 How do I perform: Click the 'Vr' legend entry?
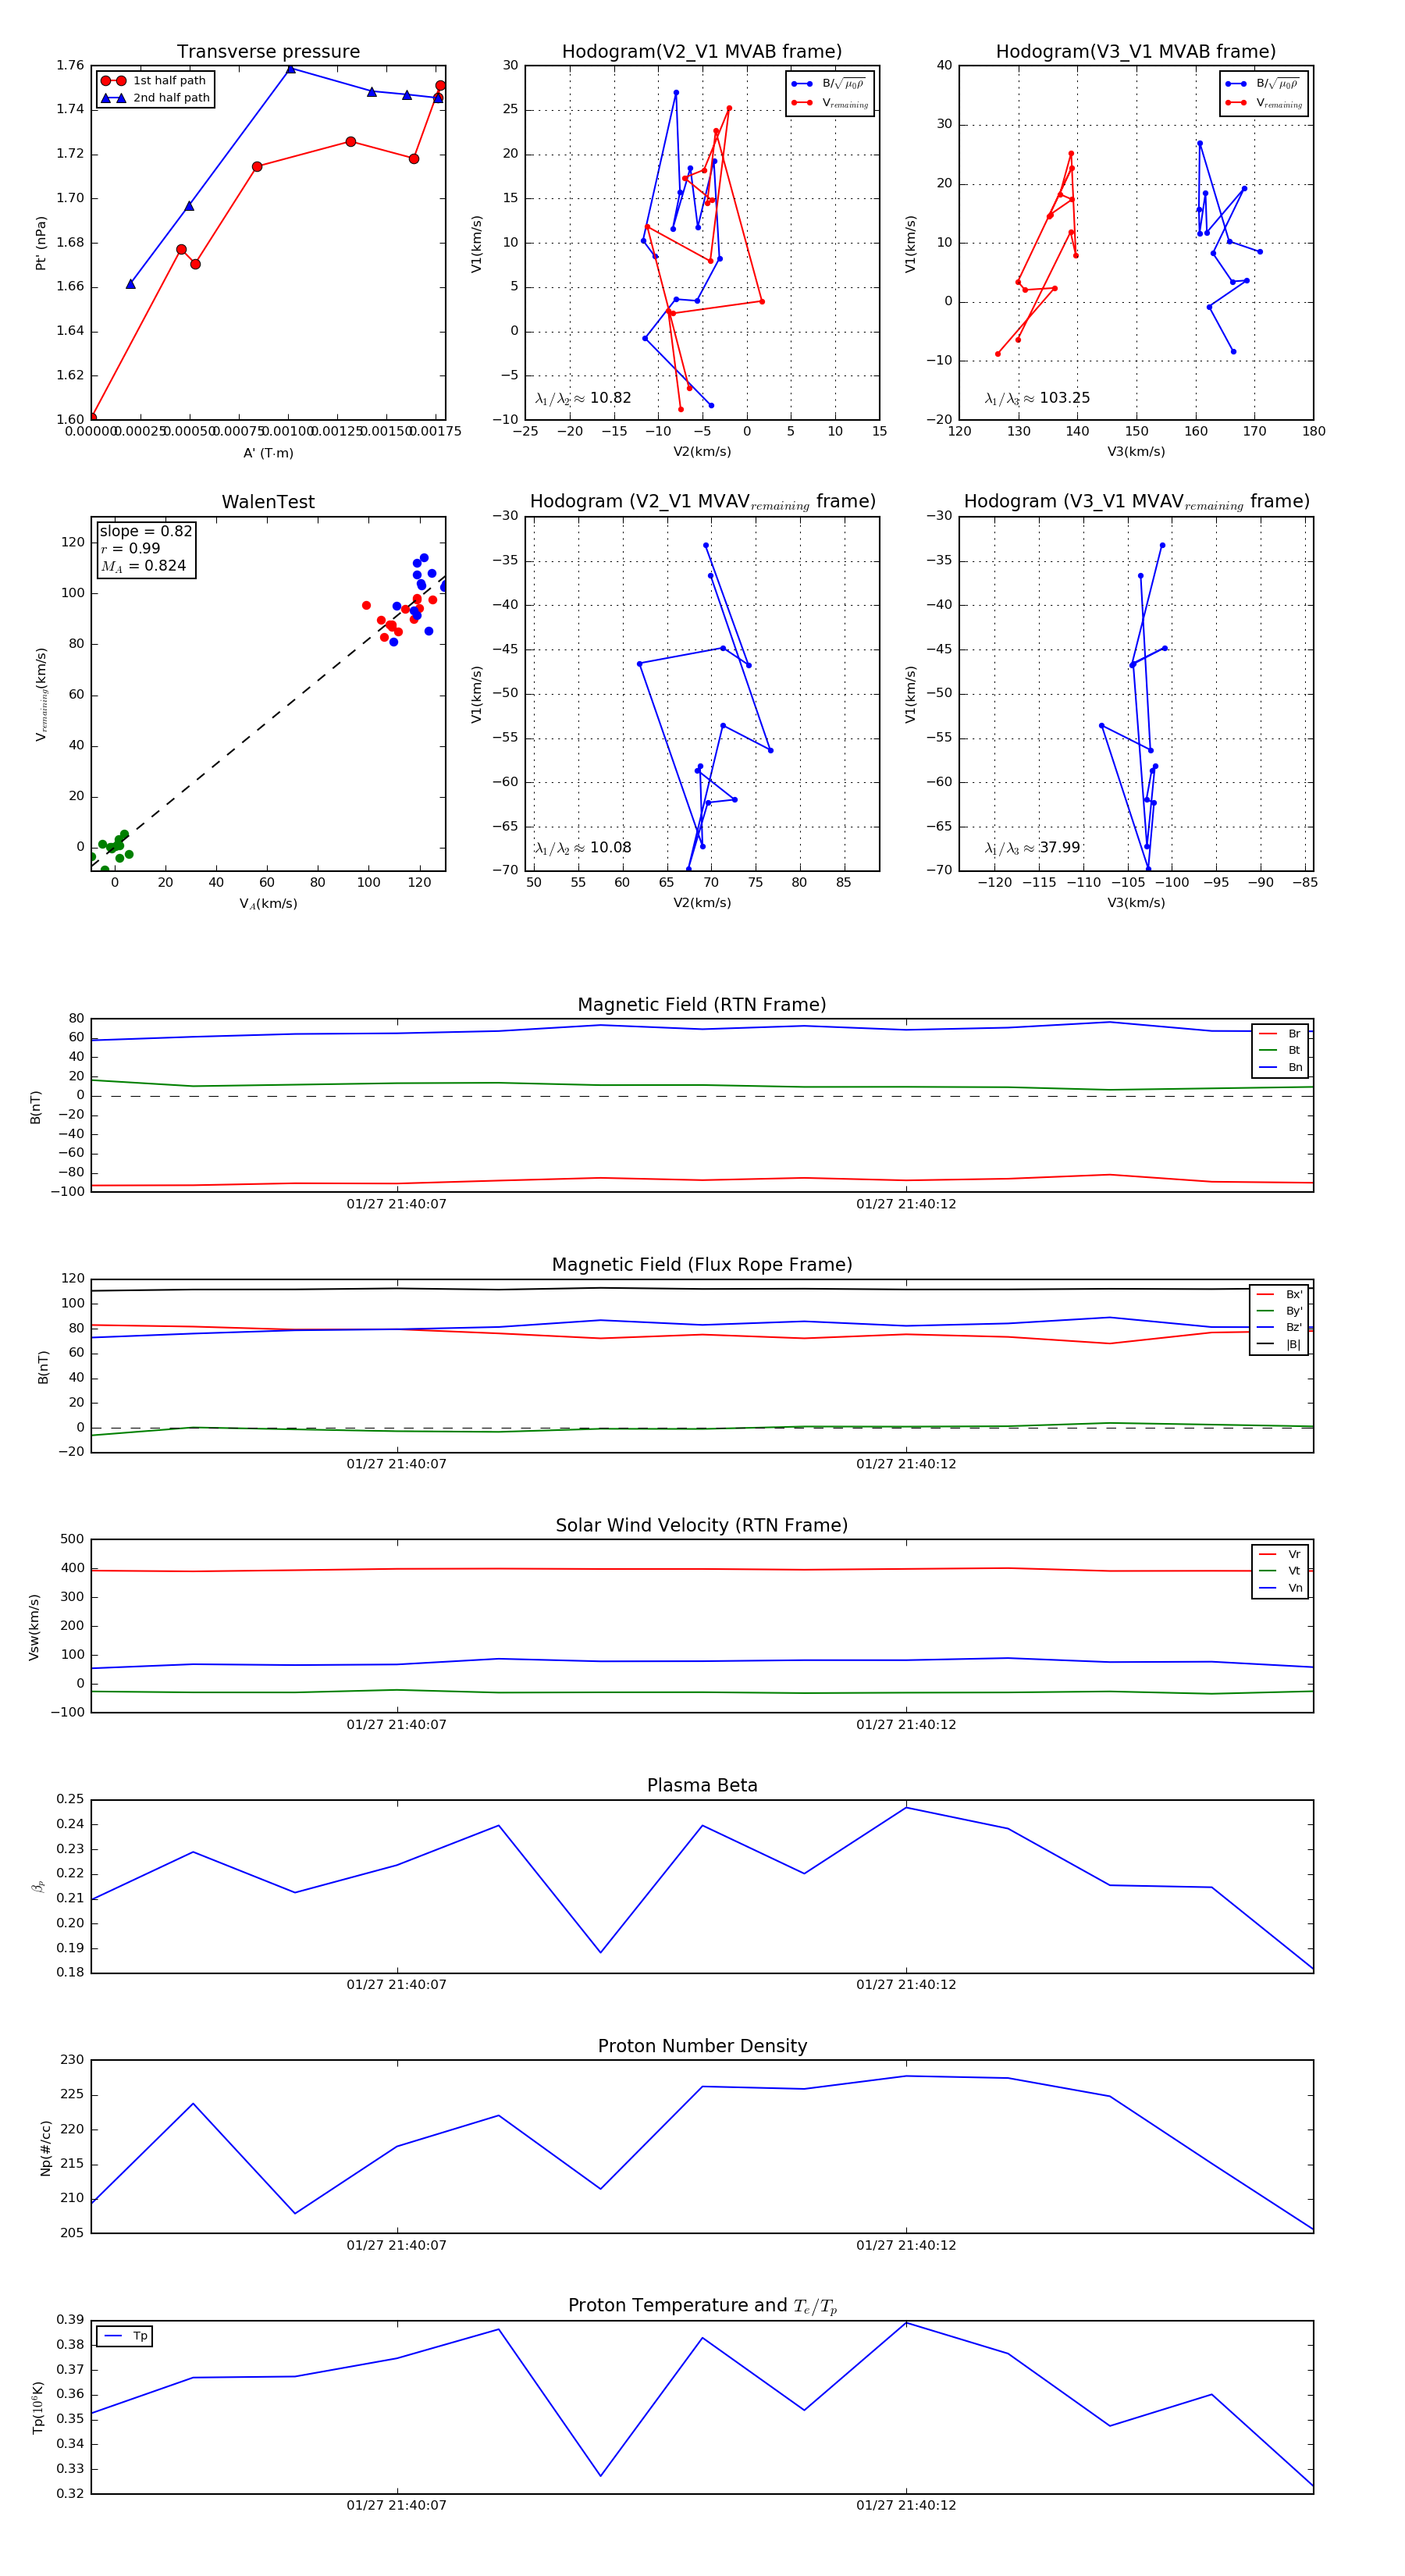tap(1280, 1554)
